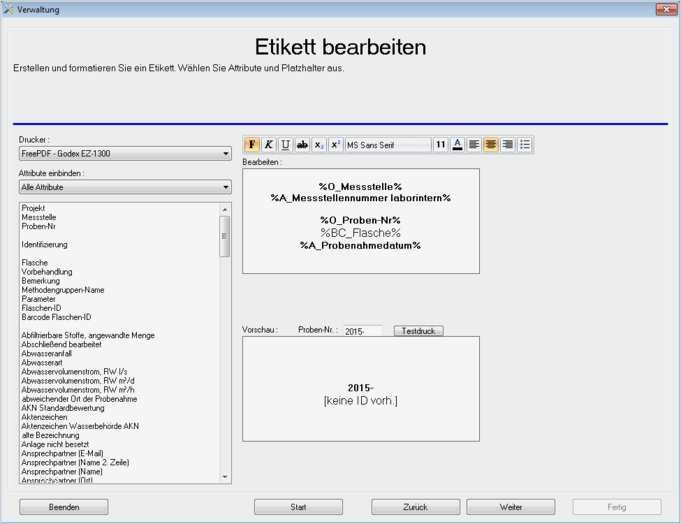
Task: Select 'Anlage nicht besetzt' attribute
Action: (x=55, y=445)
